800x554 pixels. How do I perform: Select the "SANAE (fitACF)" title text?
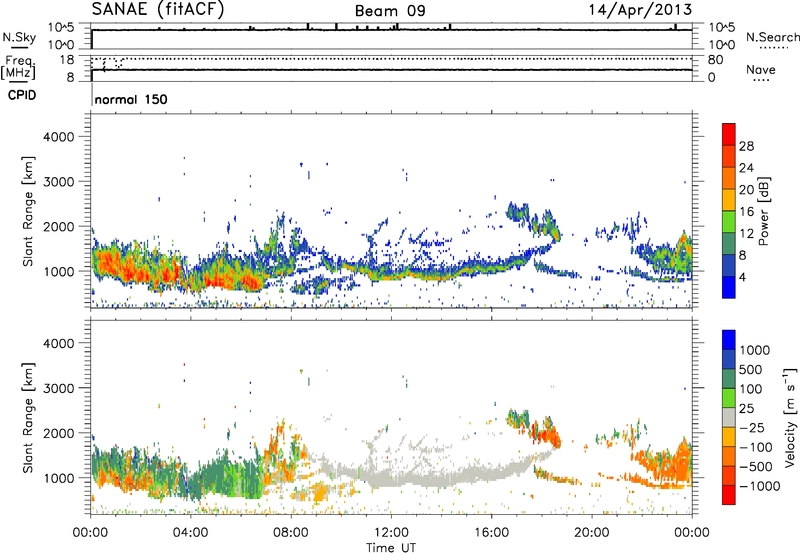point(158,9)
